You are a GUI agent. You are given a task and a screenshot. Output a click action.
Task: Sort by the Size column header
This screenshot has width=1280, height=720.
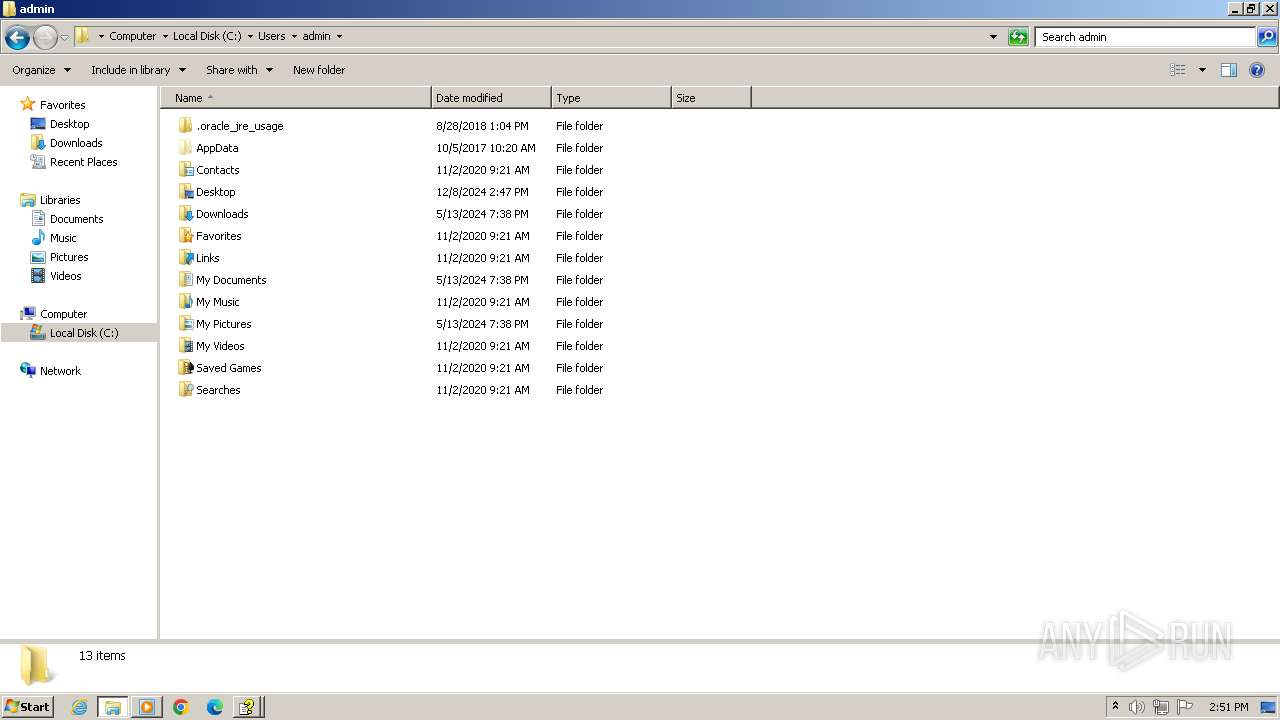pyautogui.click(x=711, y=98)
